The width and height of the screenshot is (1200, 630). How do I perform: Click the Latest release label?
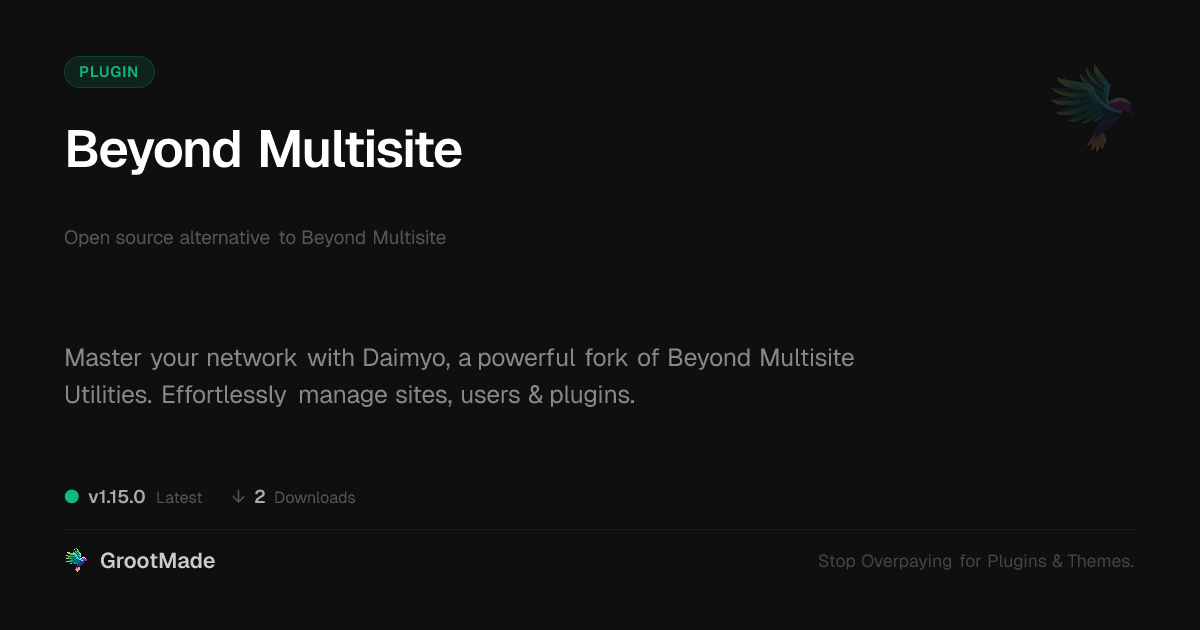(179, 498)
